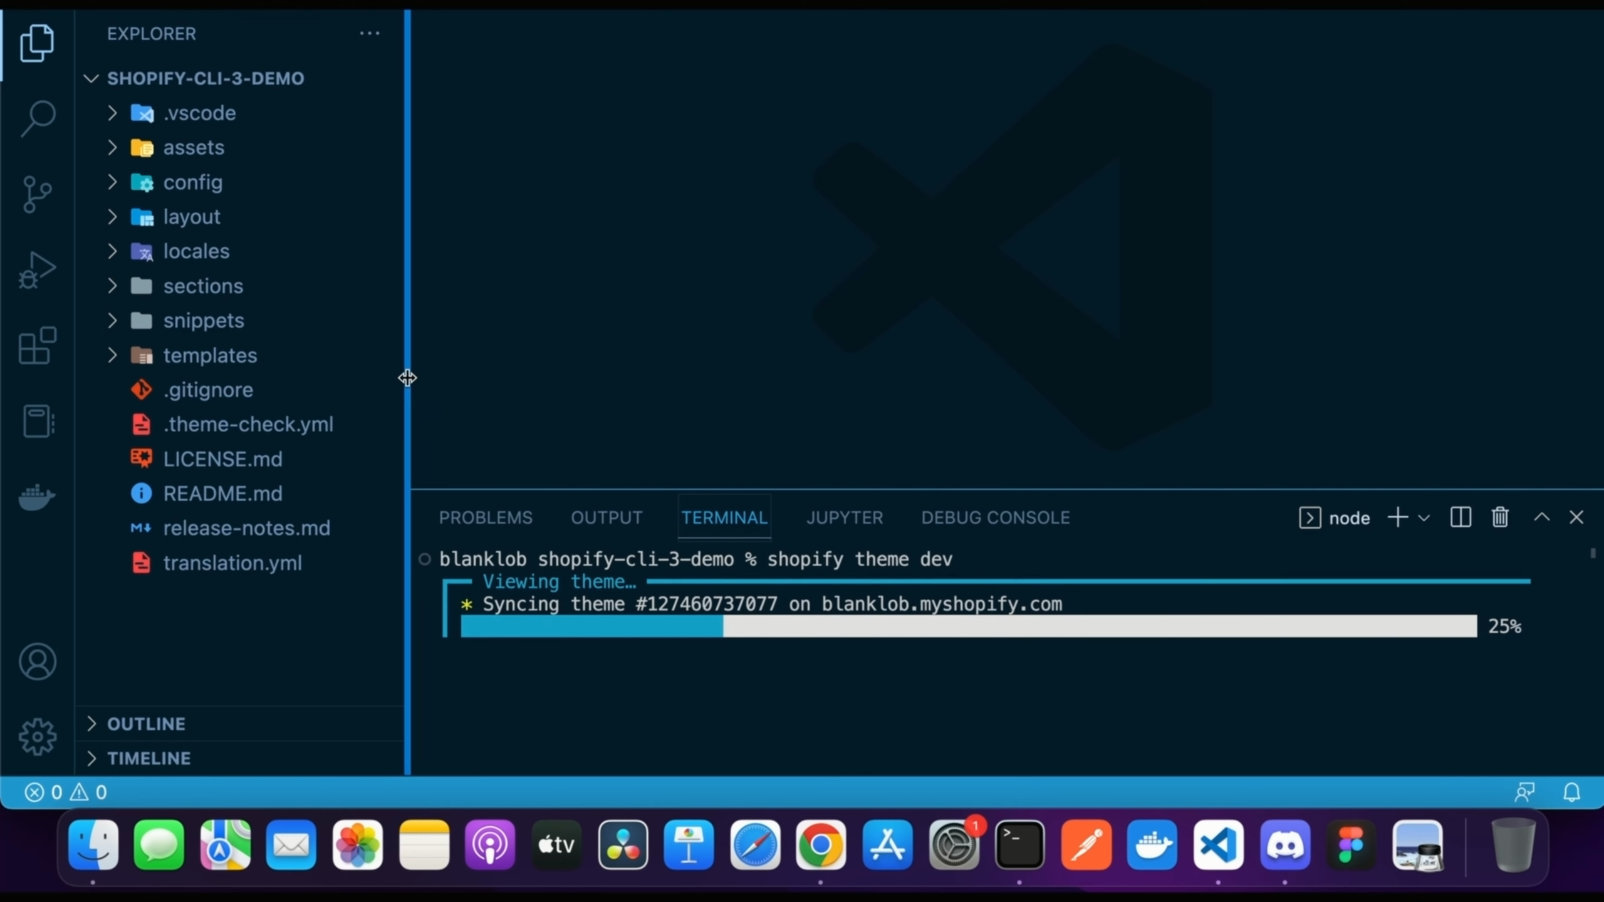
Task: Click the feedback icon in status bar
Action: 1525,792
